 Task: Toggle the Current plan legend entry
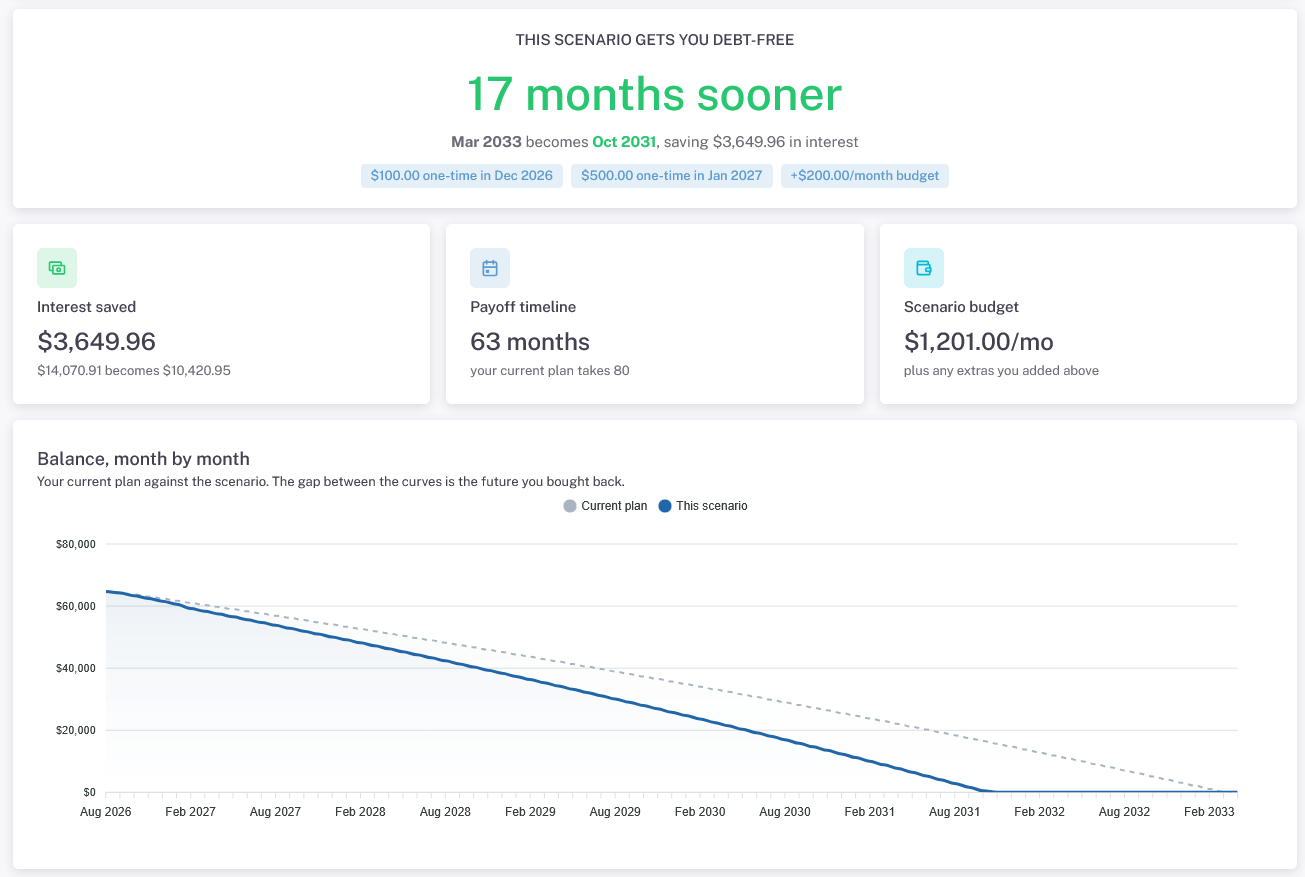point(606,506)
